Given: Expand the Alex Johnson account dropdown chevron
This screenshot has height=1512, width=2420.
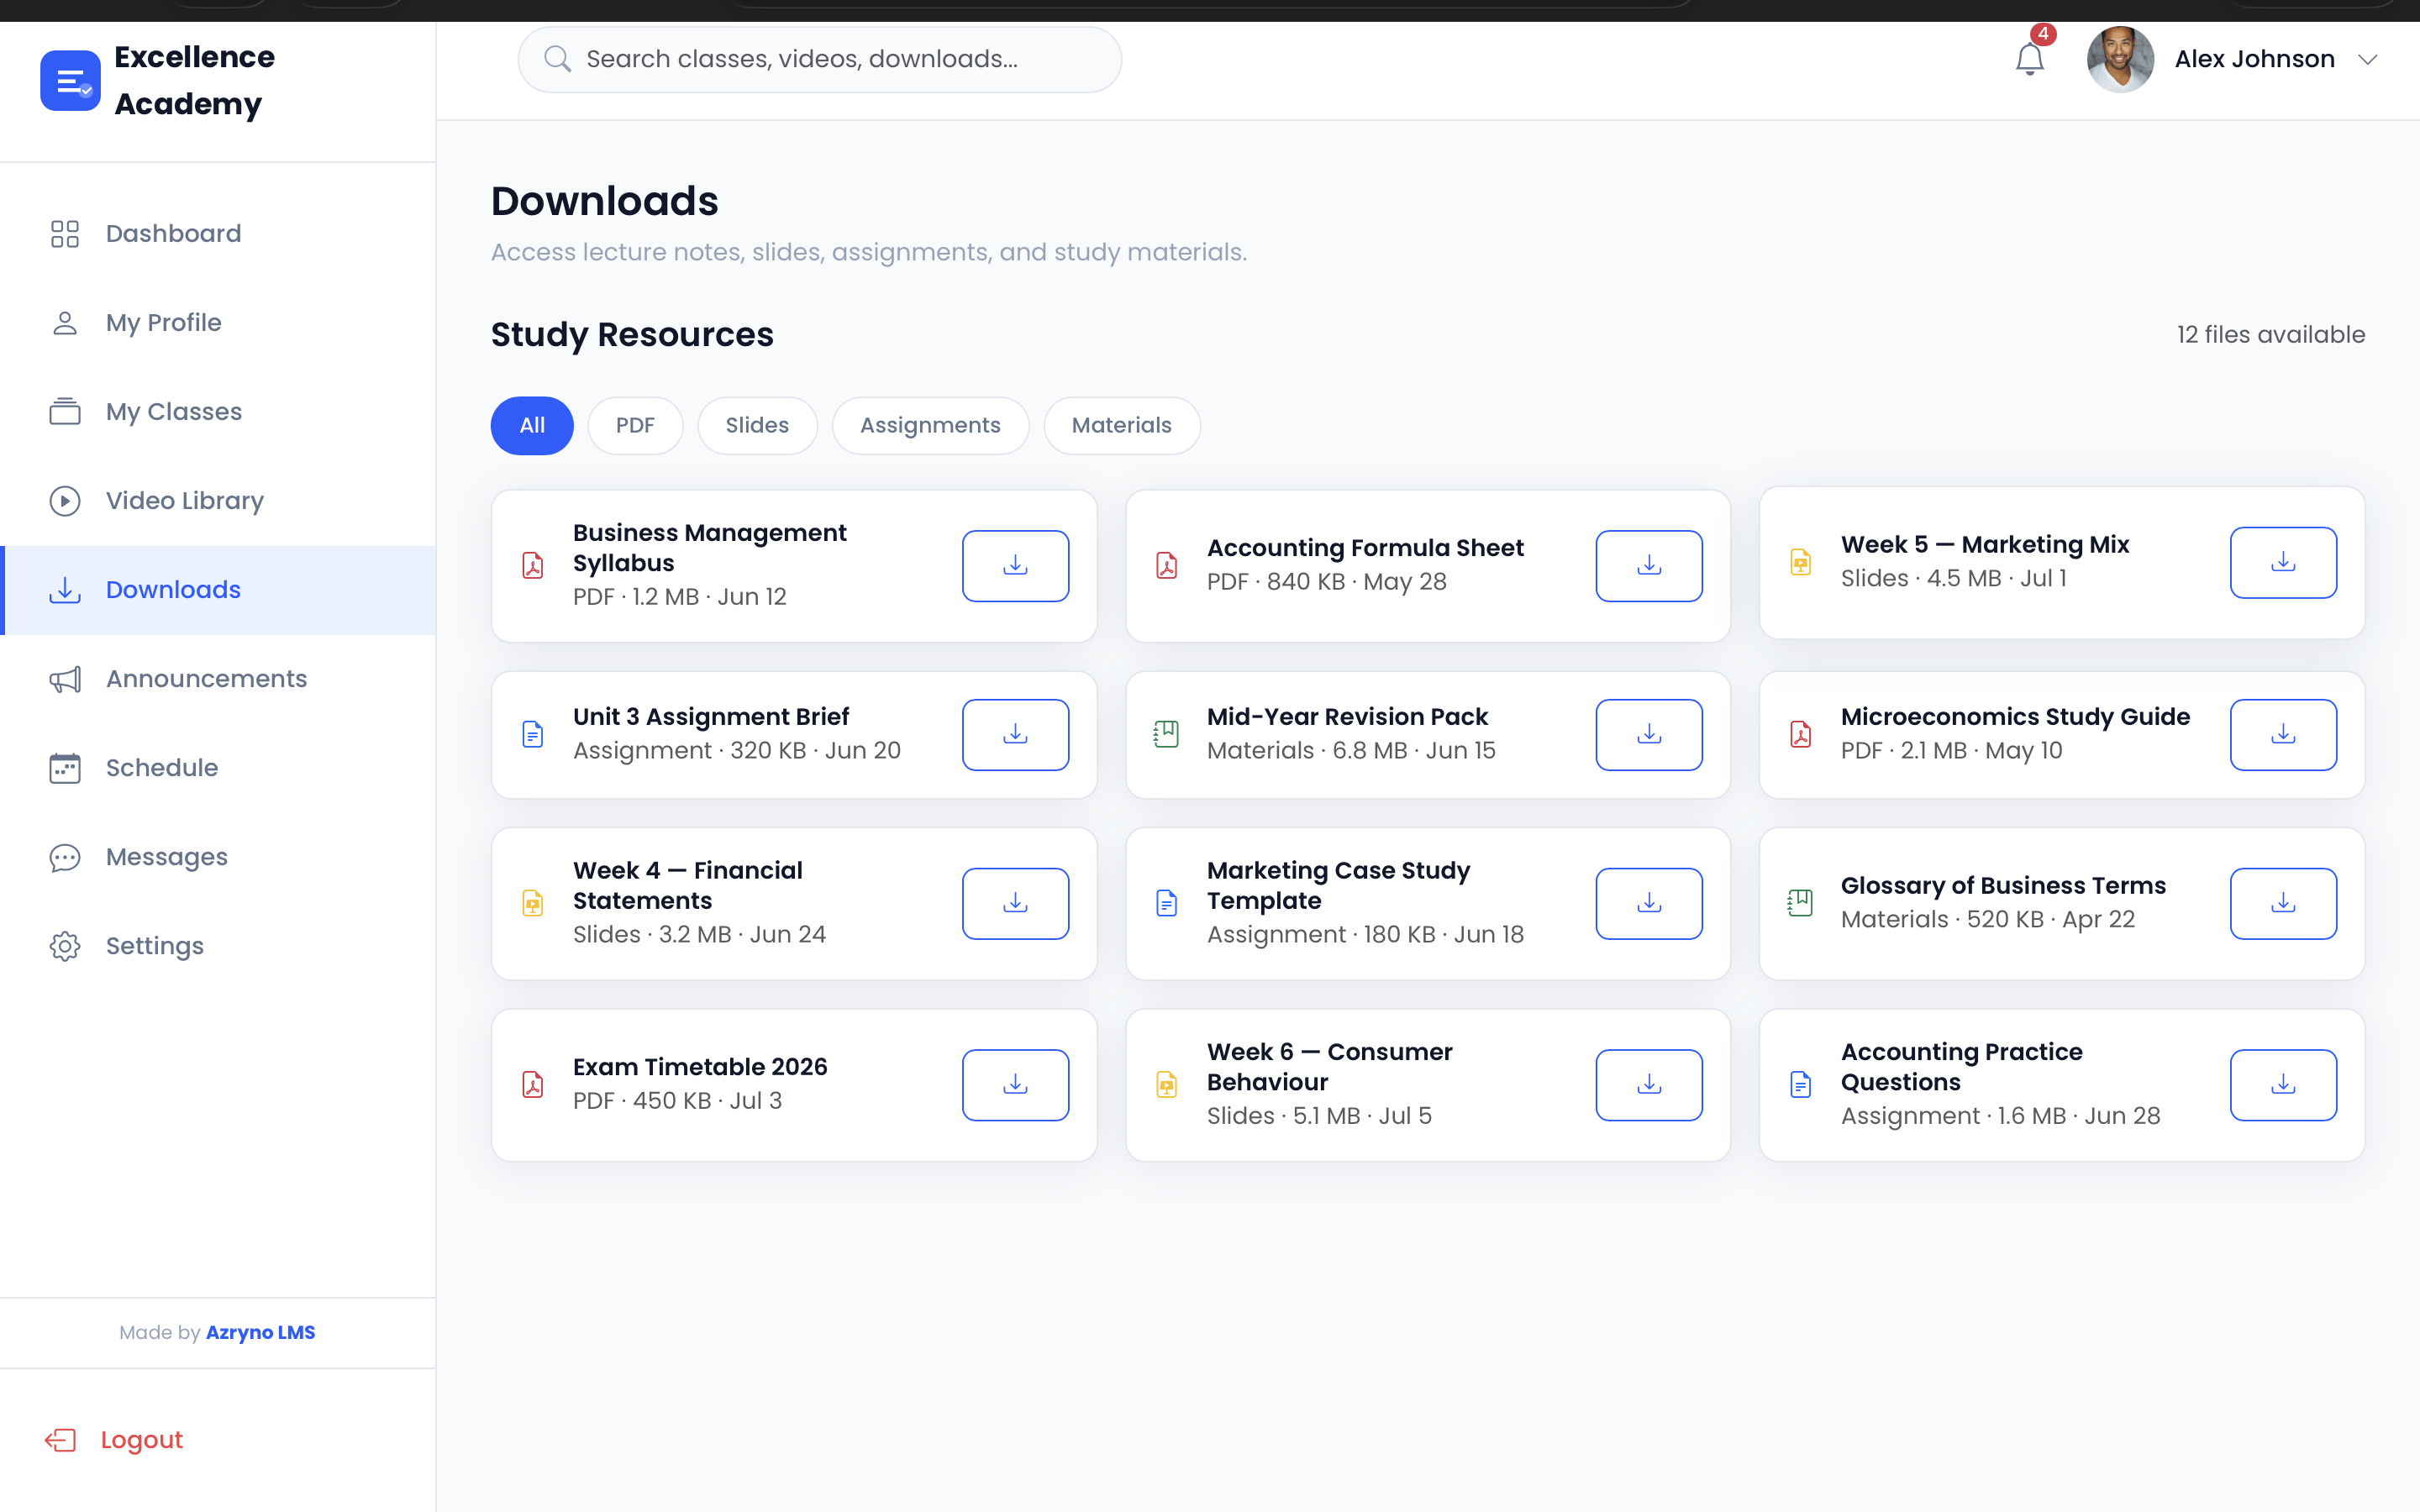Looking at the screenshot, I should tap(2367, 60).
